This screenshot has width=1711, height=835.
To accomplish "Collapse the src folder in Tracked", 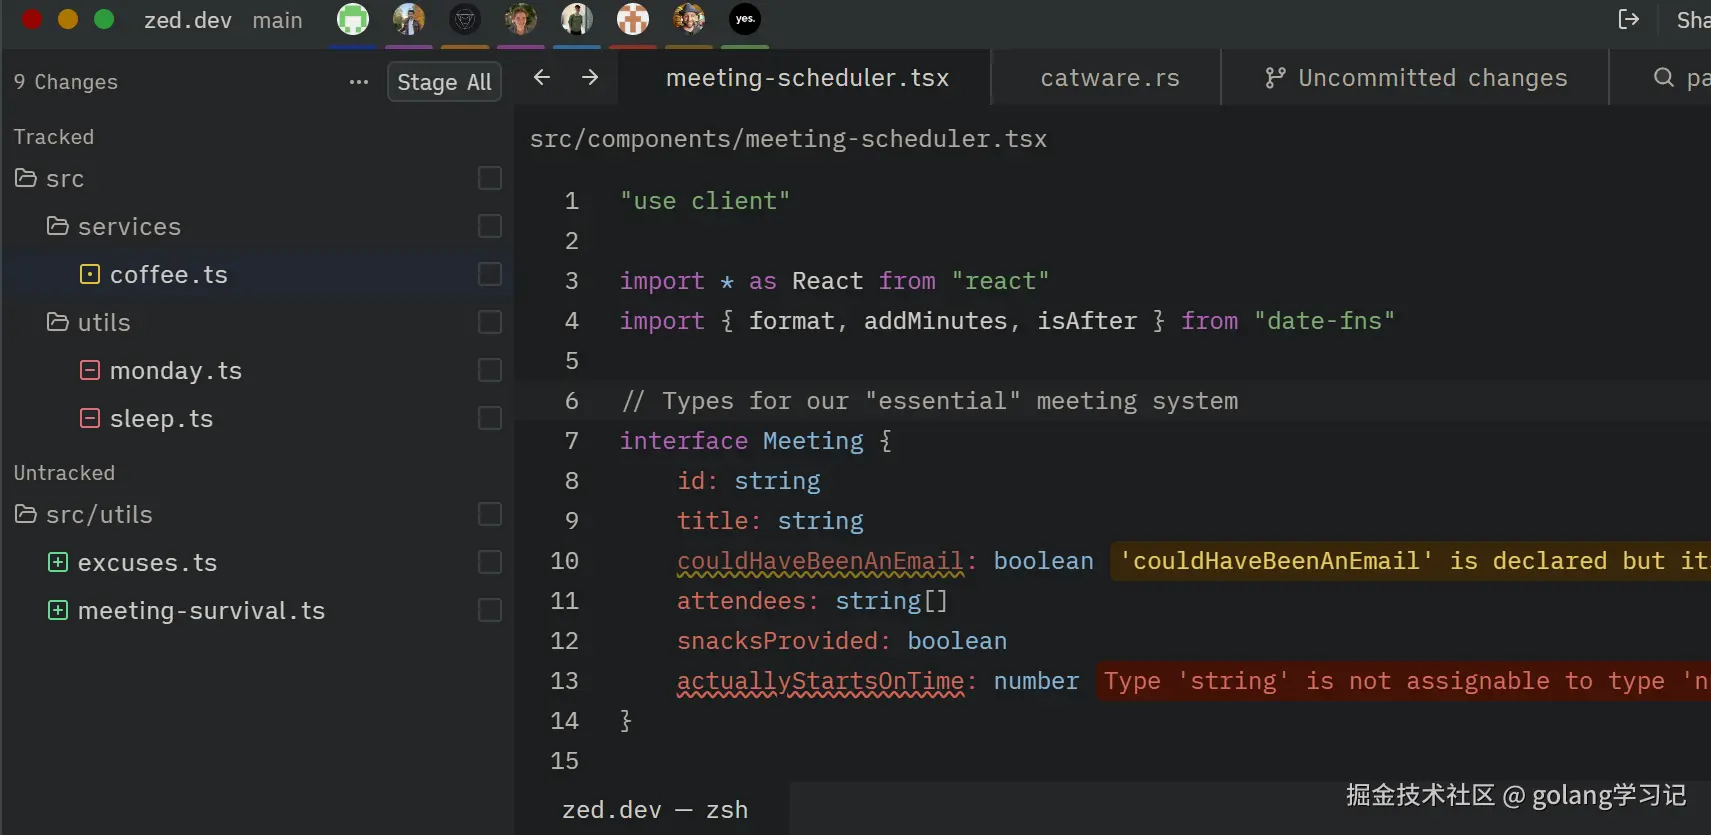I will point(26,178).
